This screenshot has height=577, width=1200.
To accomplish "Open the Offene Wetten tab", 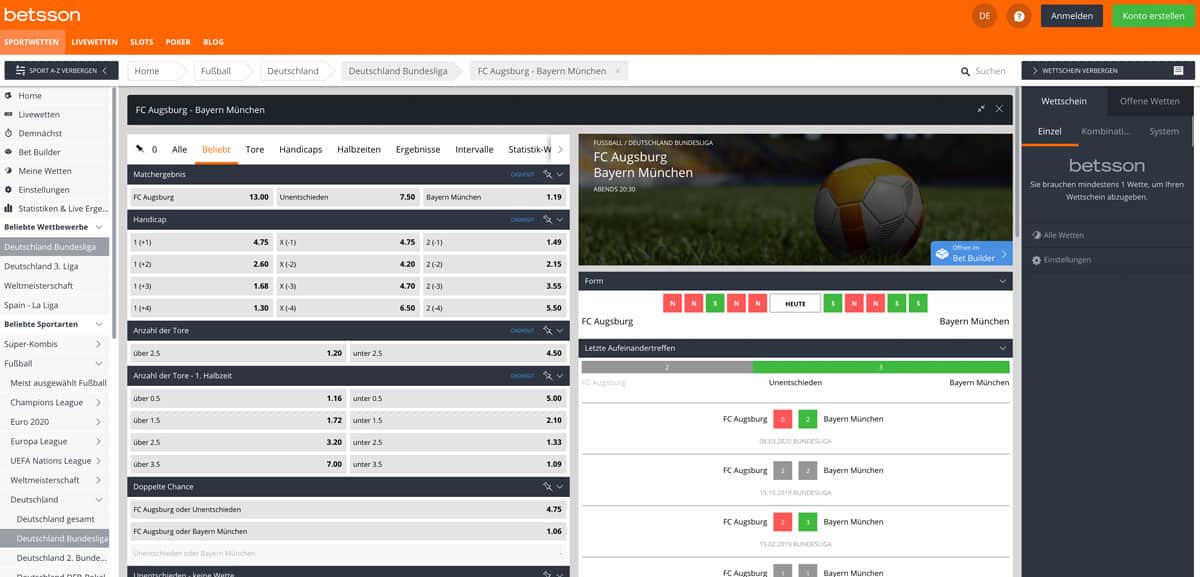I will point(1149,101).
